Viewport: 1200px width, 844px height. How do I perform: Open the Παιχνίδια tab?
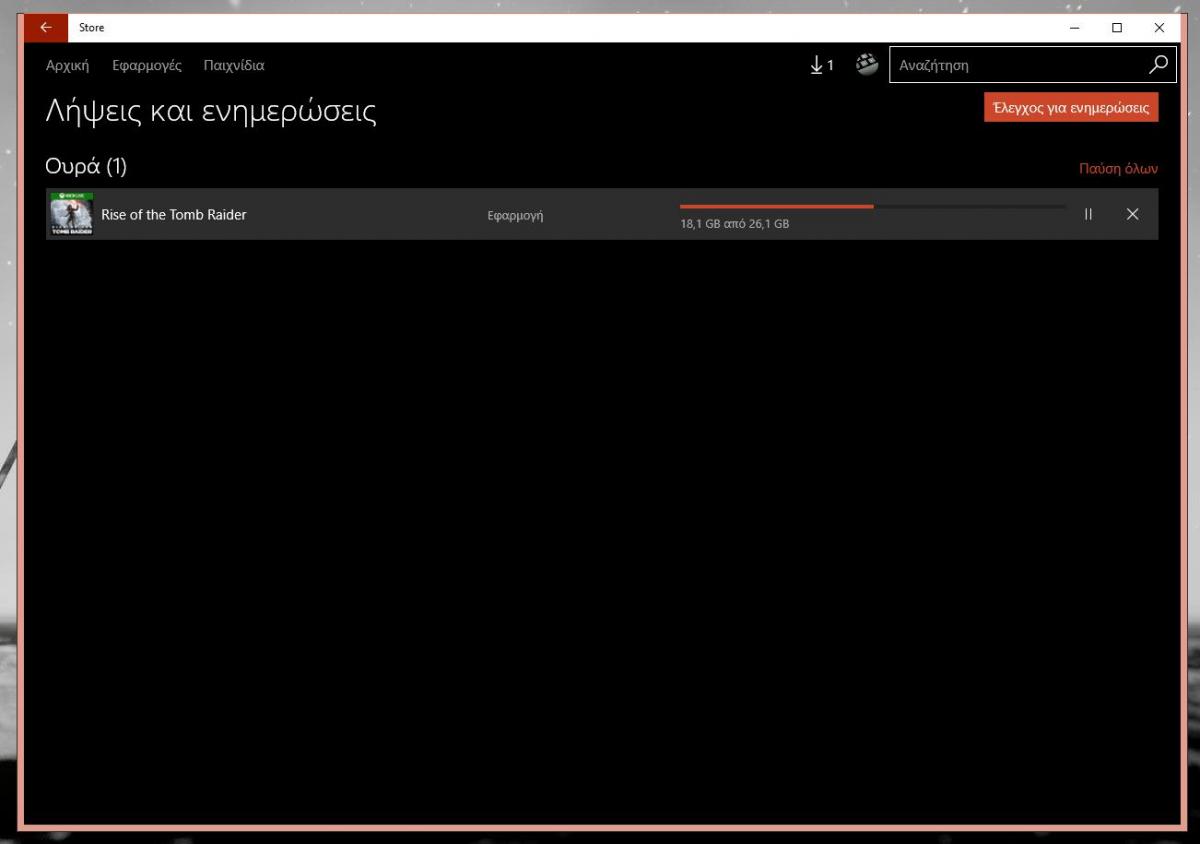point(234,66)
